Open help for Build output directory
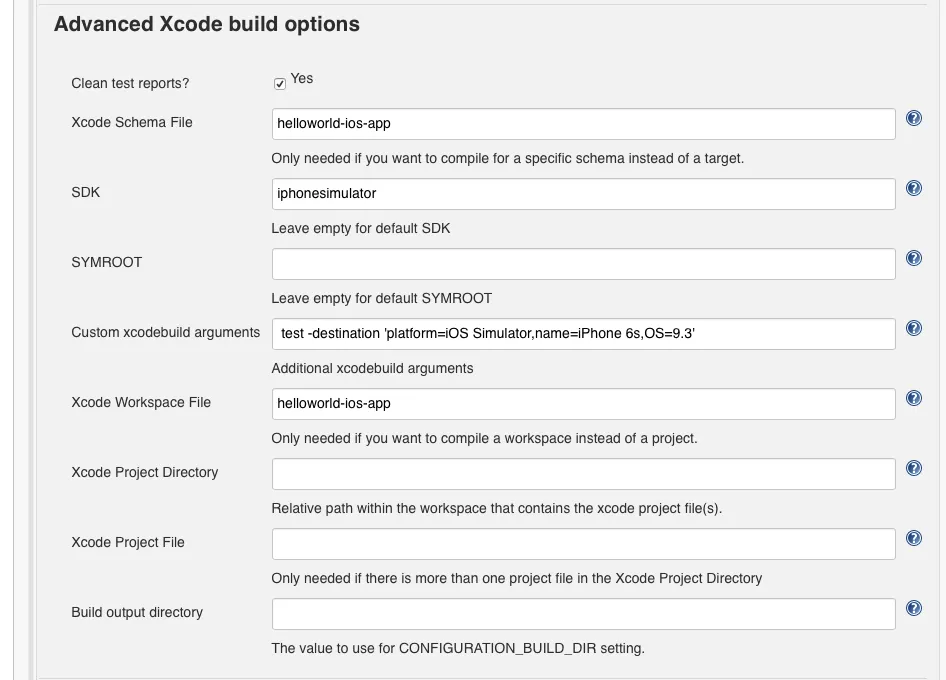Viewport: 946px width, 680px height. click(913, 608)
